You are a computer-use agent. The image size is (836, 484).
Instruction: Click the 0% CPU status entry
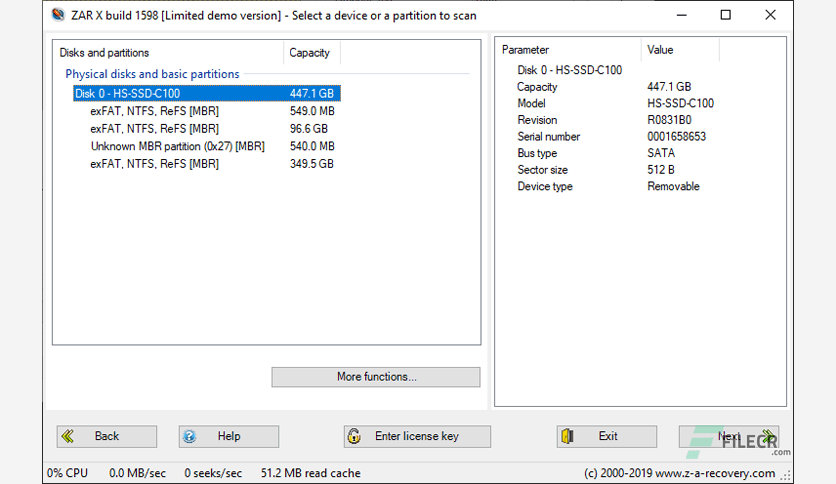coord(67,473)
